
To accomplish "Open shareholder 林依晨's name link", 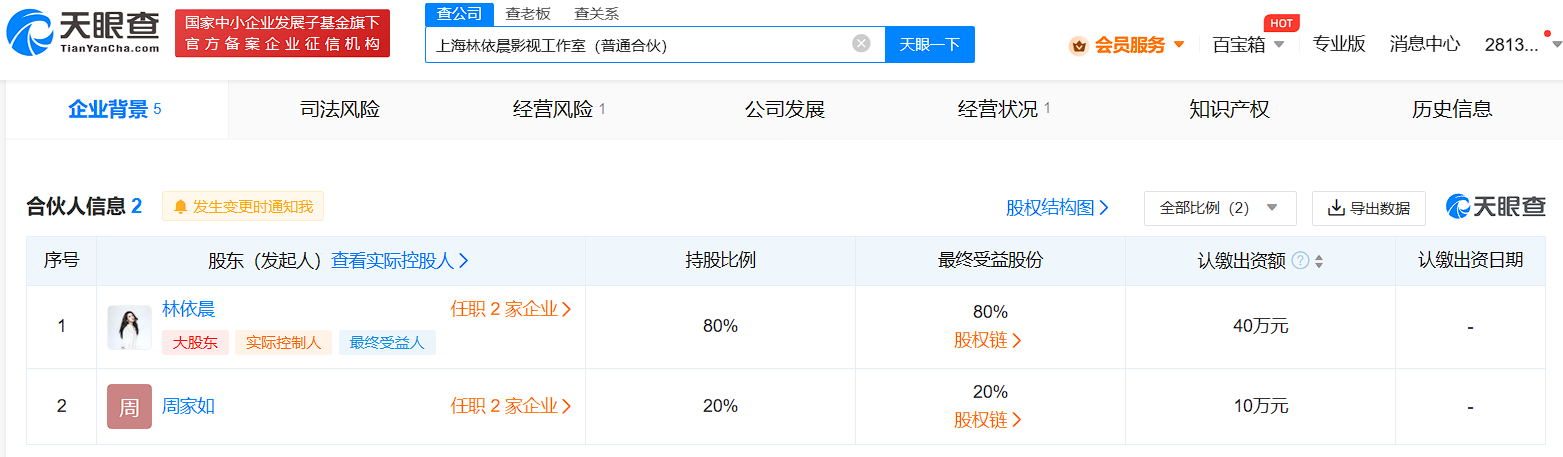I will tap(189, 309).
